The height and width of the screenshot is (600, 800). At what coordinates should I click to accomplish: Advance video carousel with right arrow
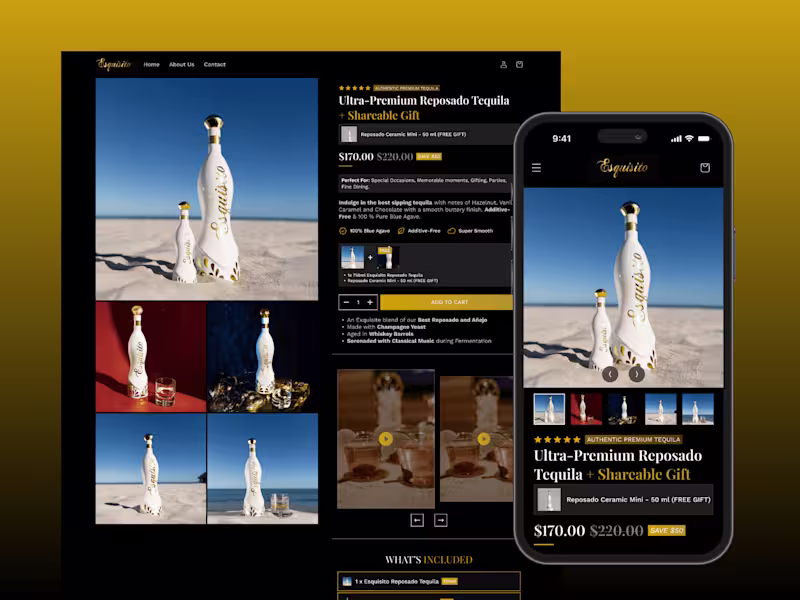441,520
